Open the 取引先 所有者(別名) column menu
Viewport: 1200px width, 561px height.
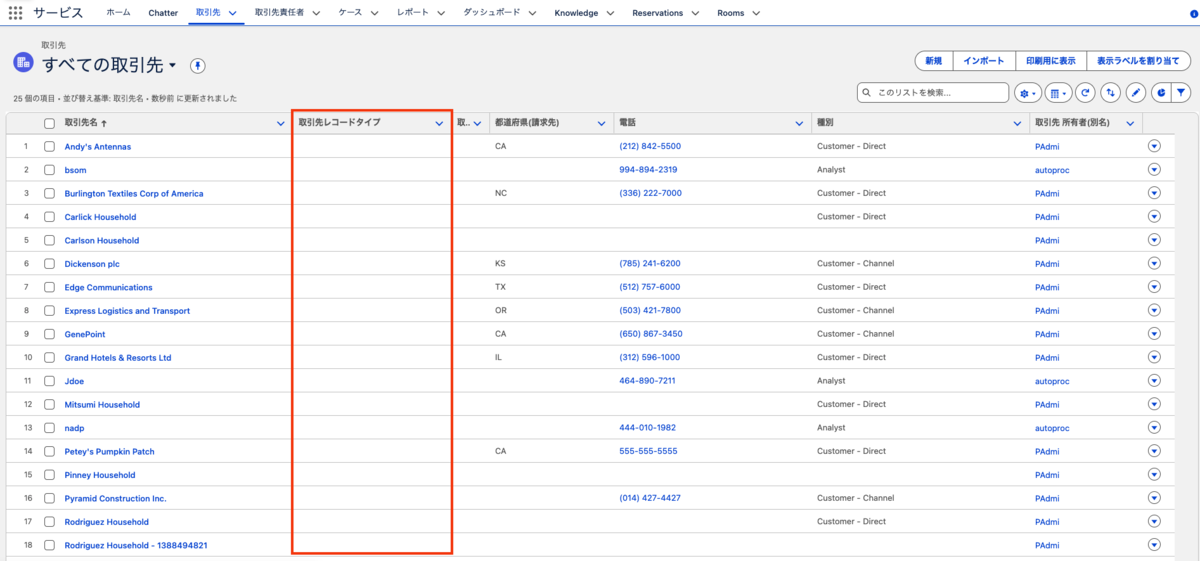click(1131, 123)
